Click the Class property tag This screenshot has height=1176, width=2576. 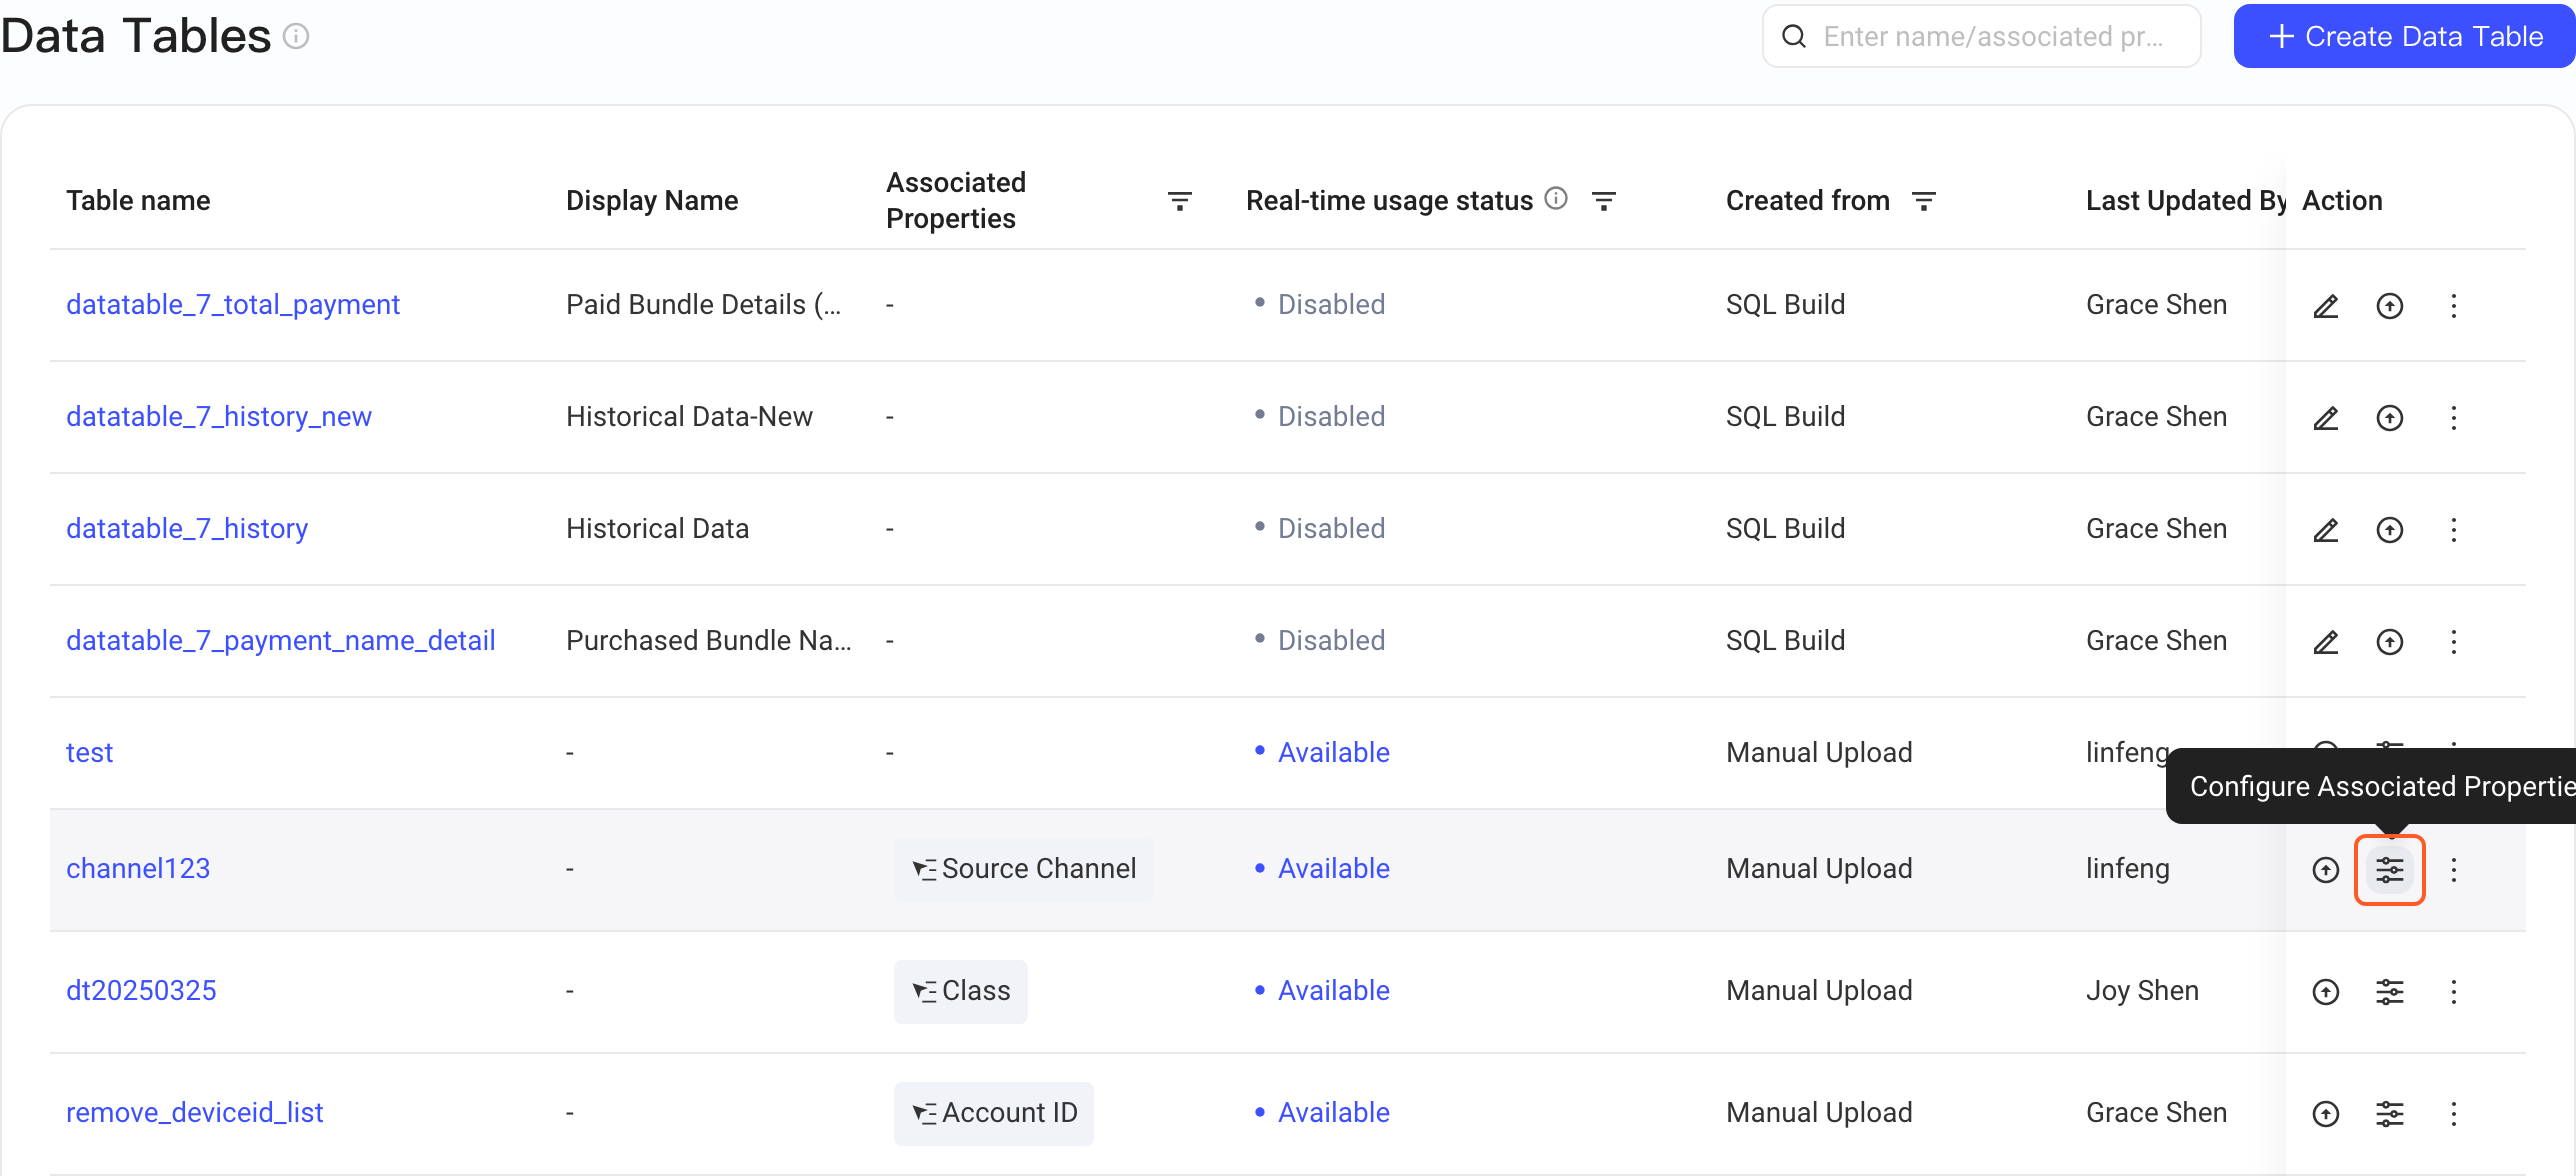coord(961,991)
